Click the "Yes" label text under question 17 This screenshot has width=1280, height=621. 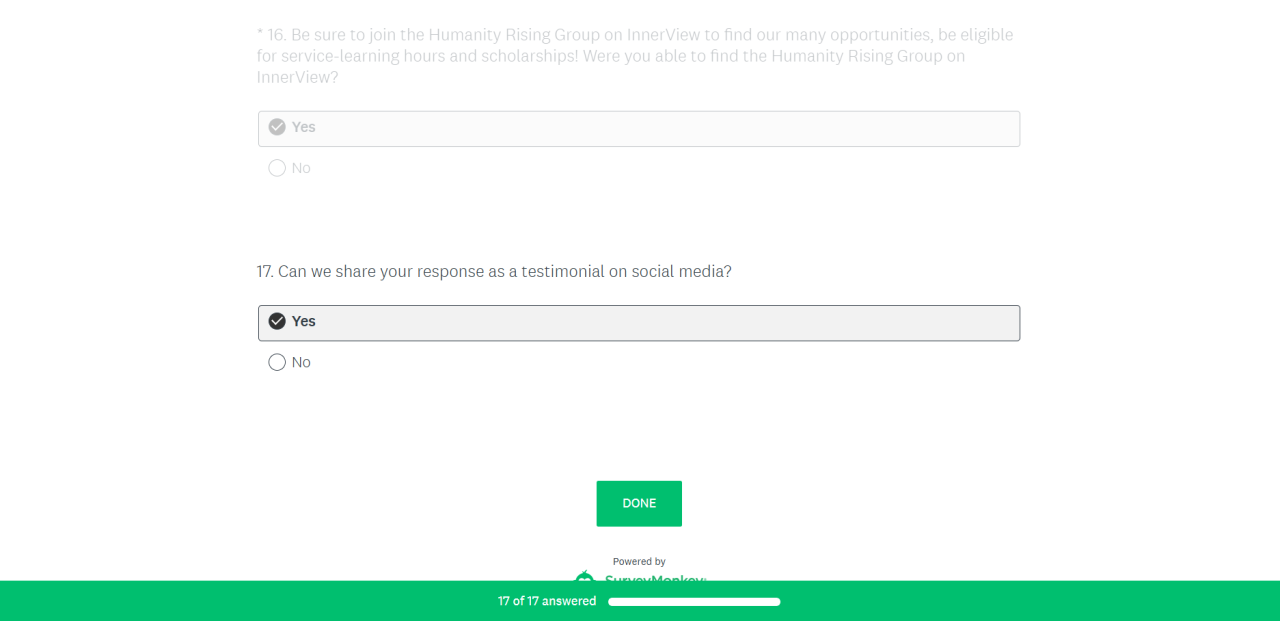click(303, 321)
